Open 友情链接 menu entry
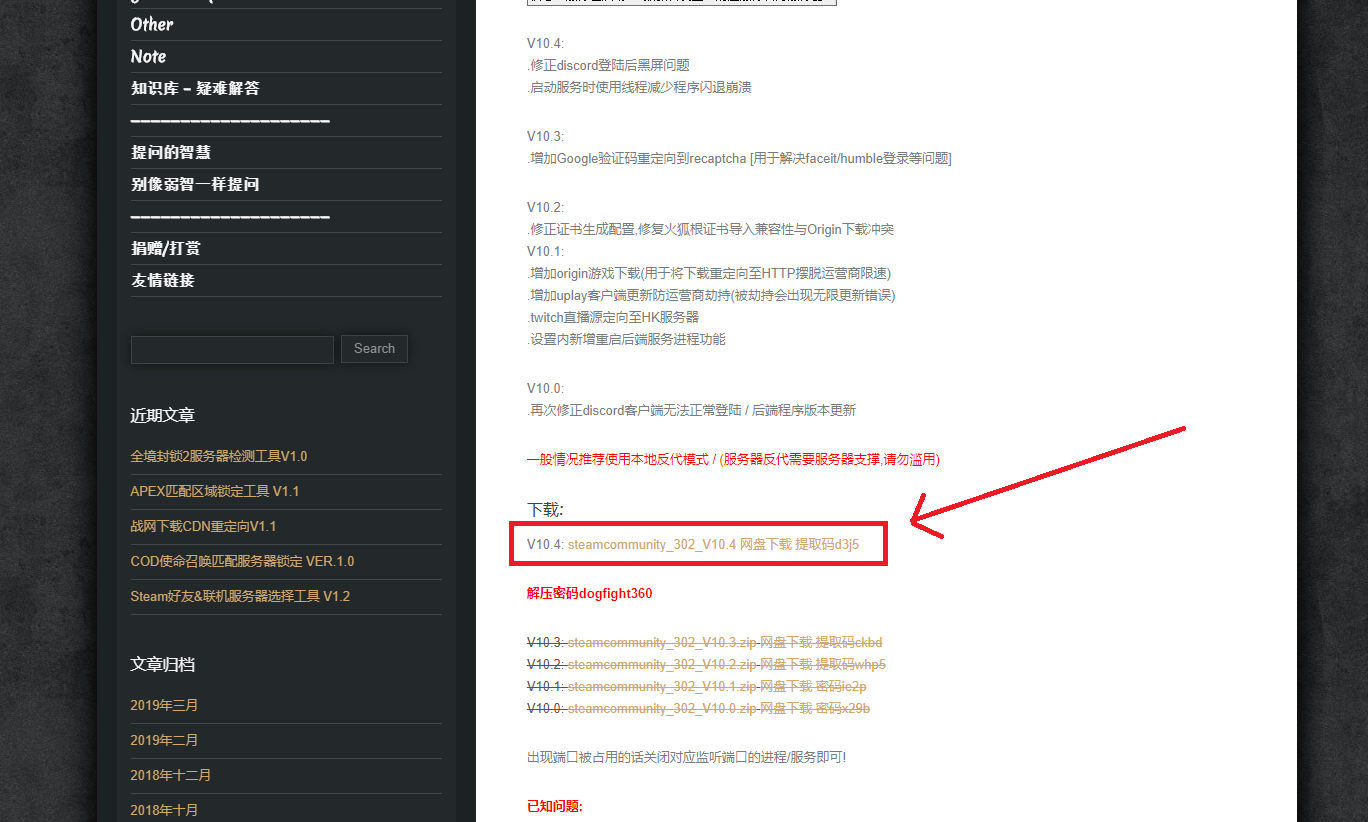 163,280
